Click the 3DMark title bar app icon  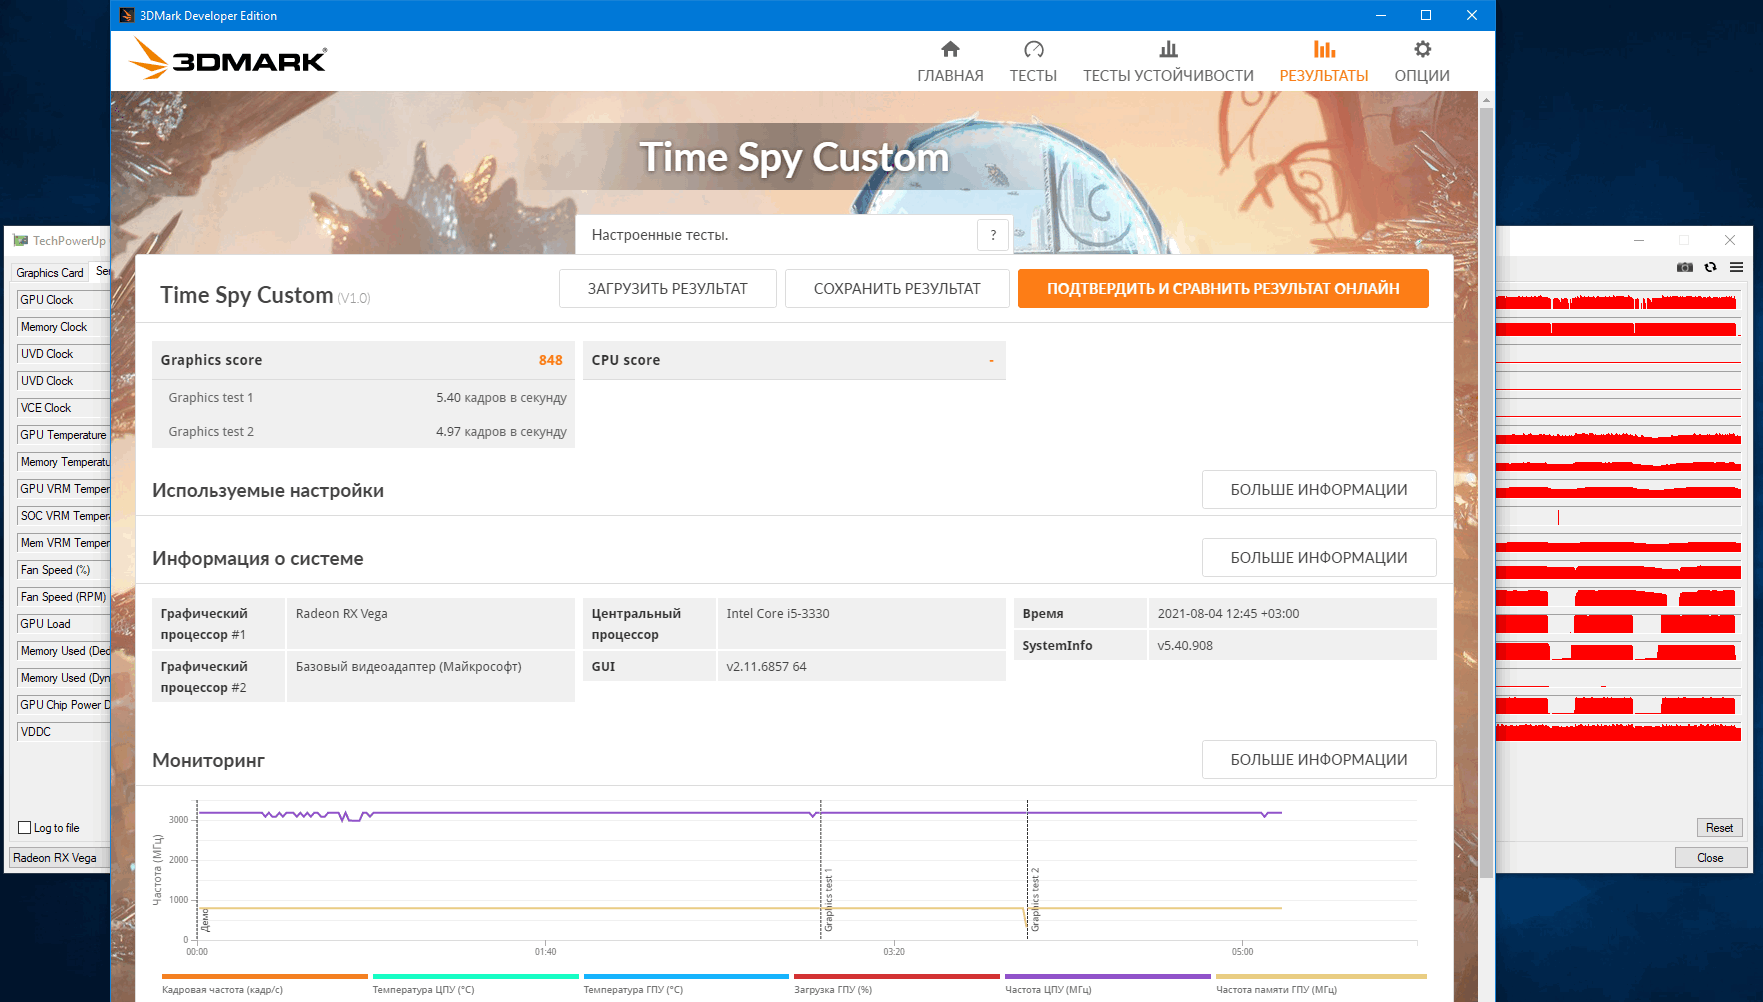(127, 15)
